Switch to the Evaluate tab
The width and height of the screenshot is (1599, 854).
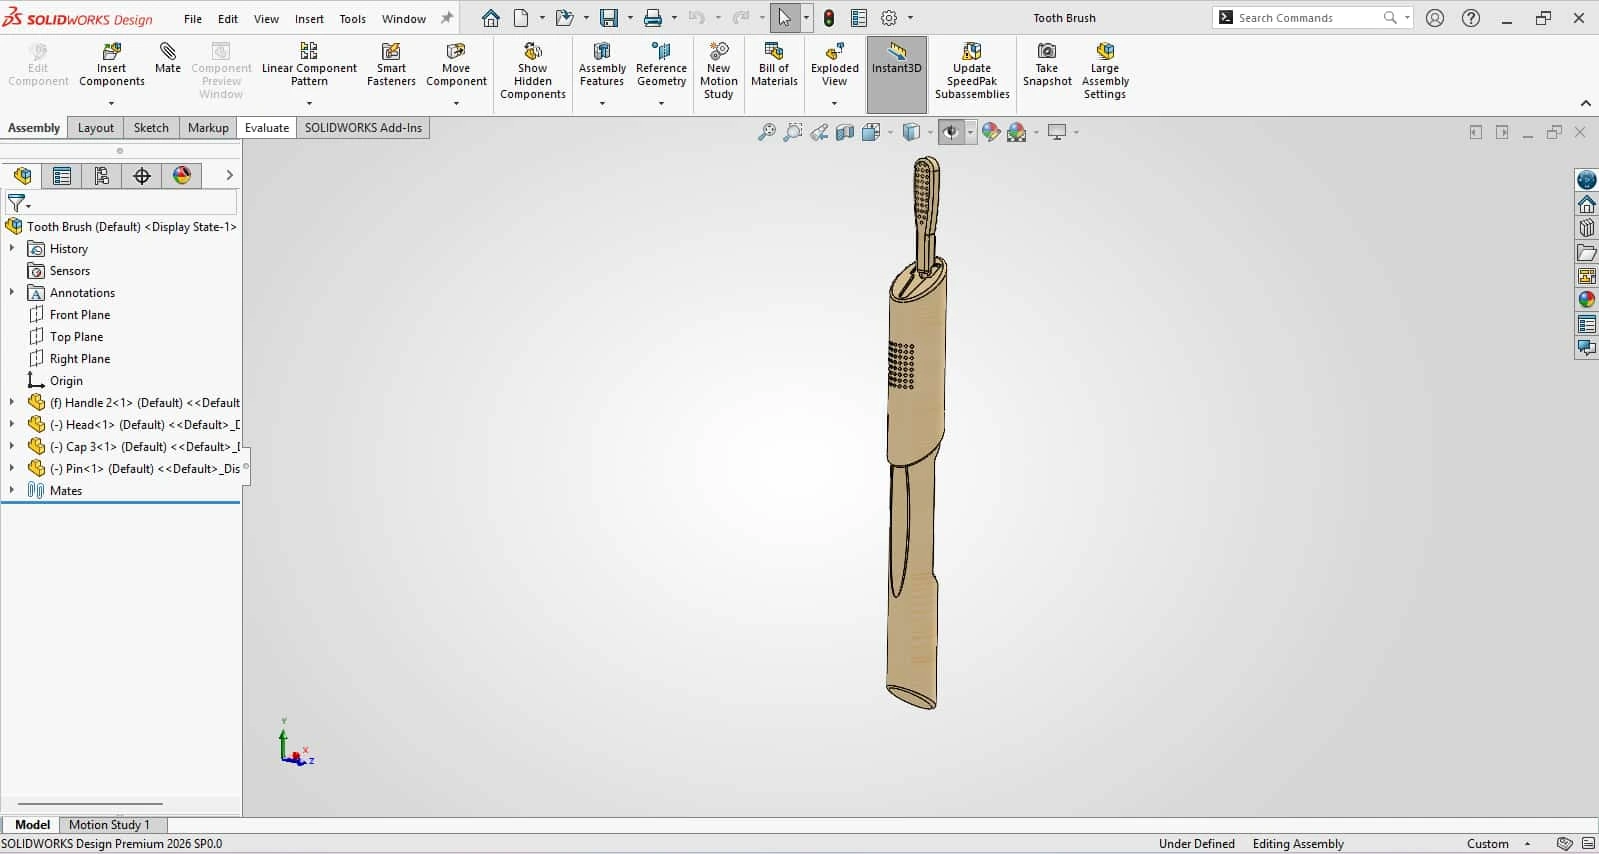click(267, 128)
